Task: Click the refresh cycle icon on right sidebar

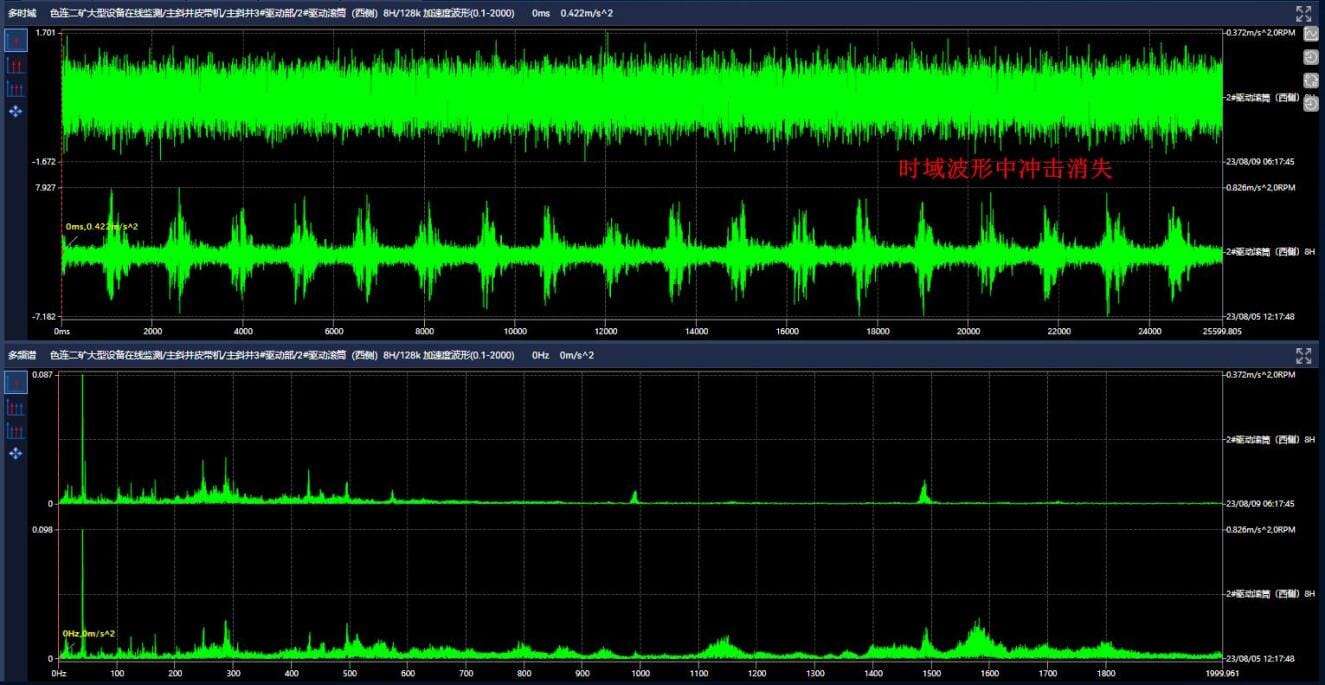Action: [1311, 80]
